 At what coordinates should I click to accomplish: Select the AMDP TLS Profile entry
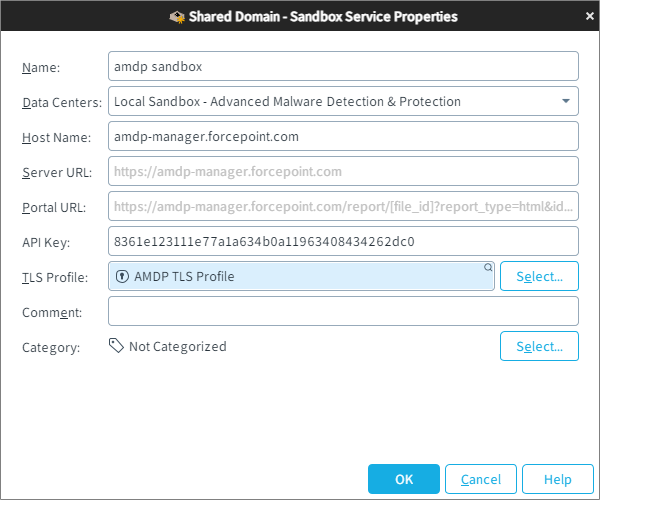(x=185, y=276)
